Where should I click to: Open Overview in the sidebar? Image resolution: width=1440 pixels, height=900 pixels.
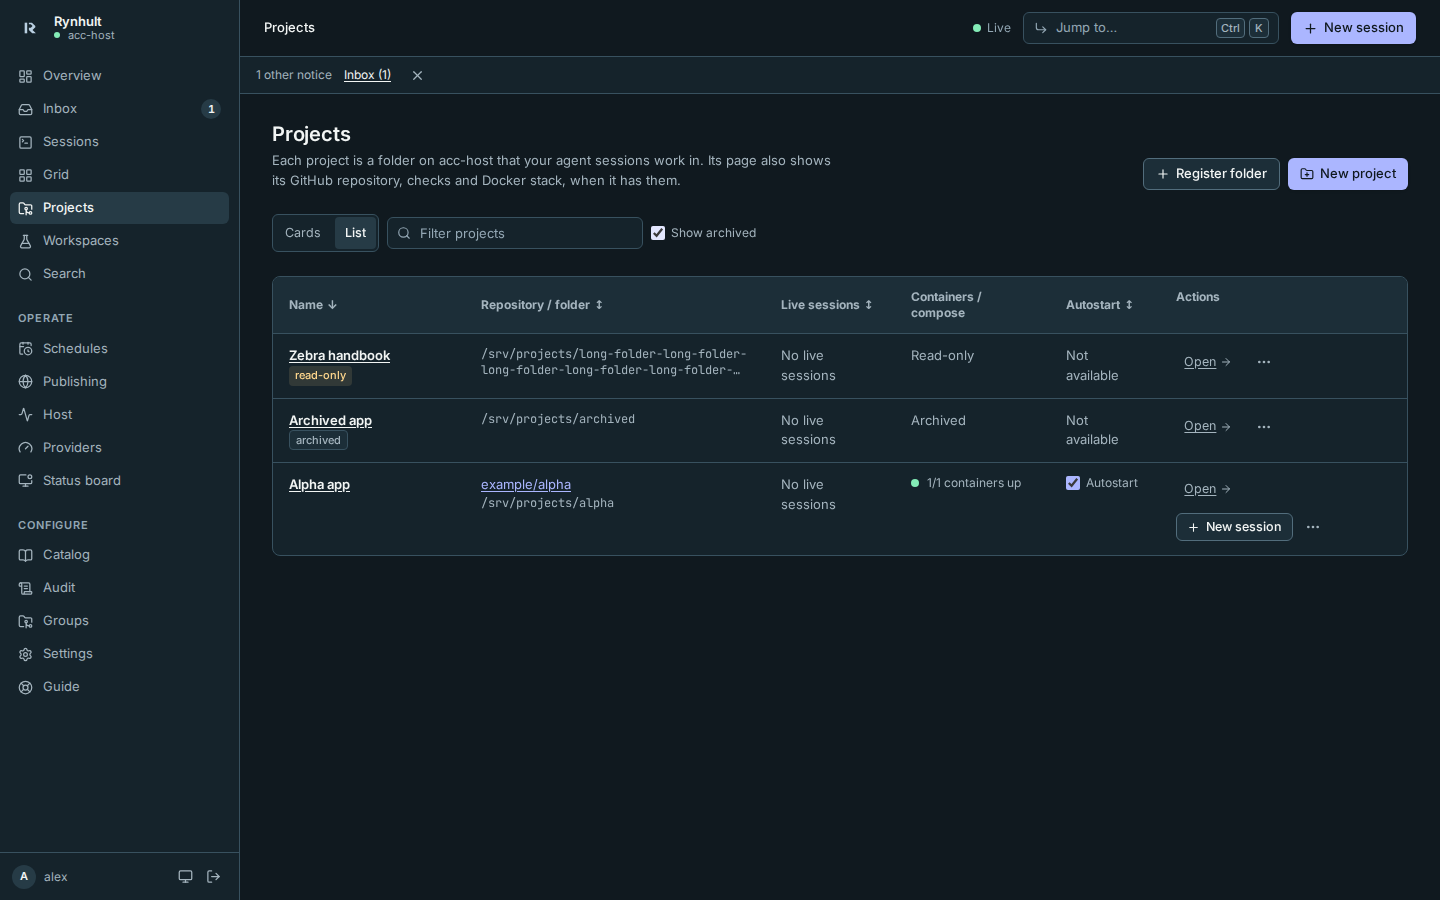tap(119, 76)
